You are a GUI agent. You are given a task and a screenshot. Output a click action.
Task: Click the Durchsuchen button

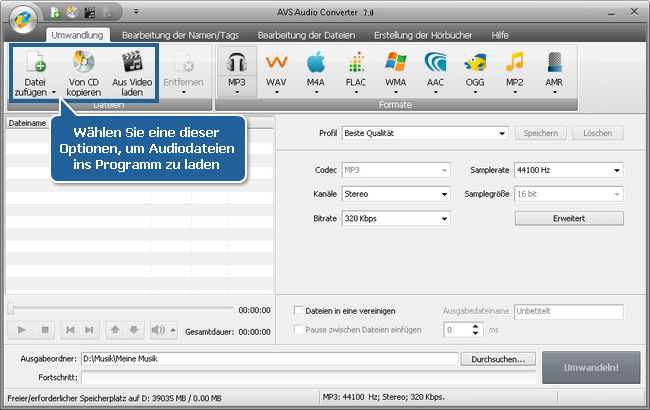(x=499, y=359)
